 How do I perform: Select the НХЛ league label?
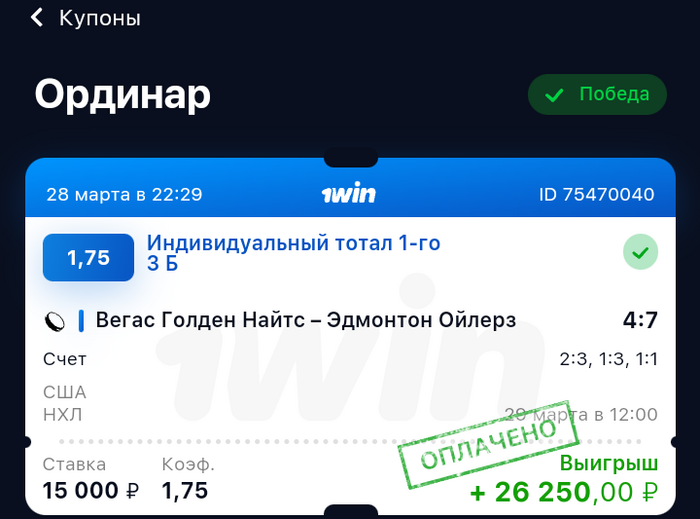62,415
